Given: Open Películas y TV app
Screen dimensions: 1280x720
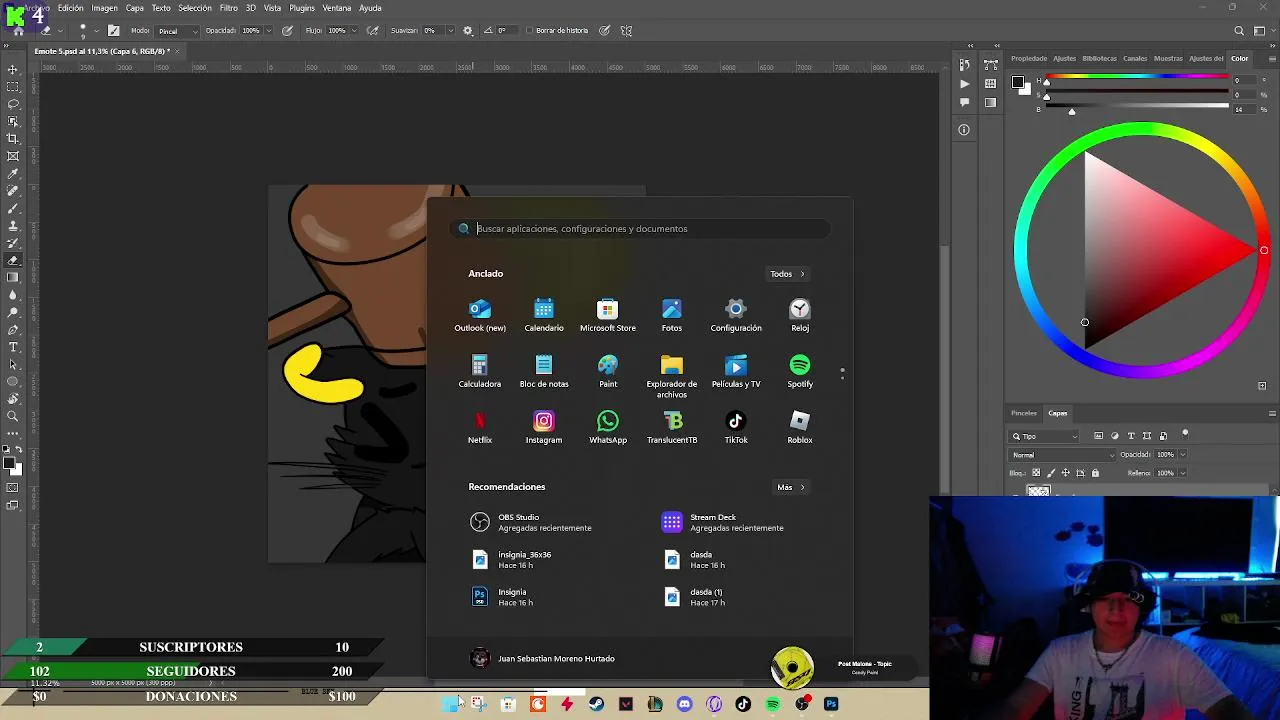Looking at the screenshot, I should click(736, 371).
